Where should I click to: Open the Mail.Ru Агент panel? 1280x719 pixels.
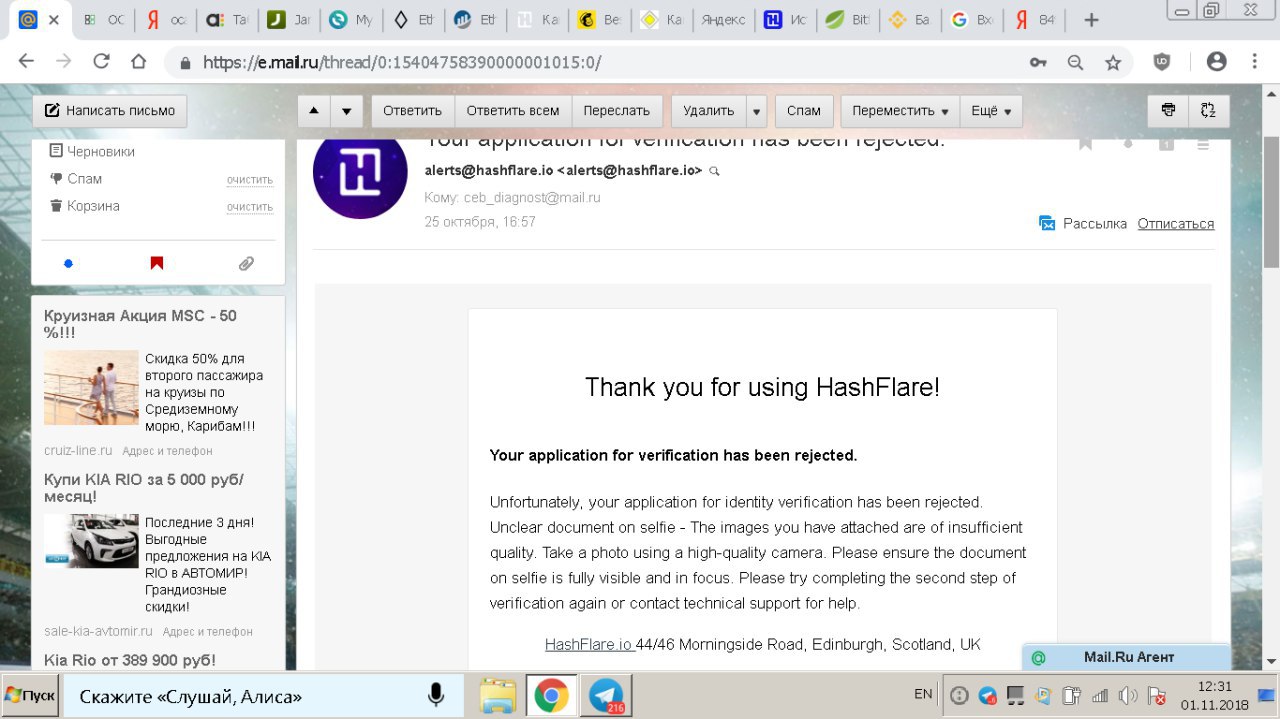click(x=1127, y=657)
